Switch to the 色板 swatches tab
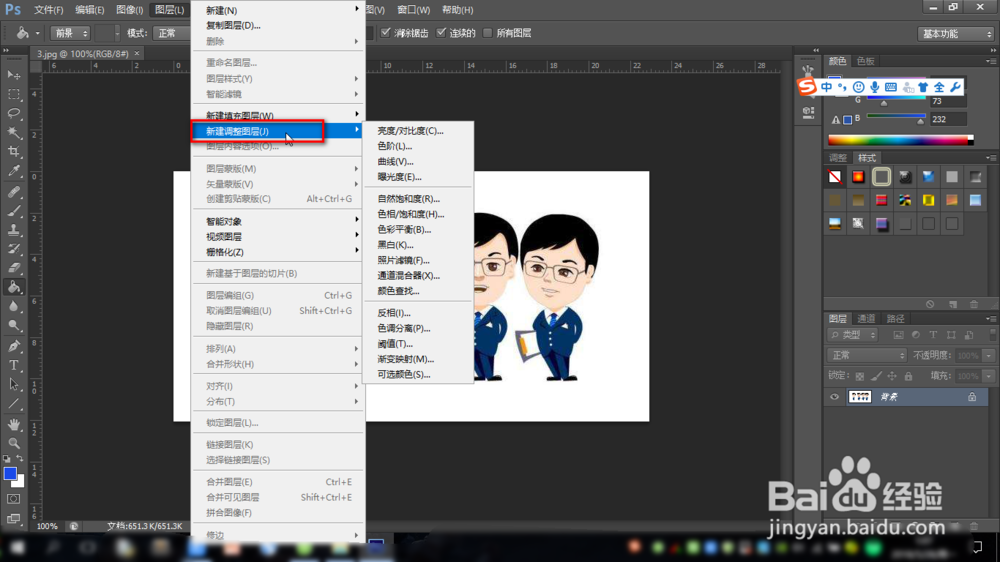 865,61
